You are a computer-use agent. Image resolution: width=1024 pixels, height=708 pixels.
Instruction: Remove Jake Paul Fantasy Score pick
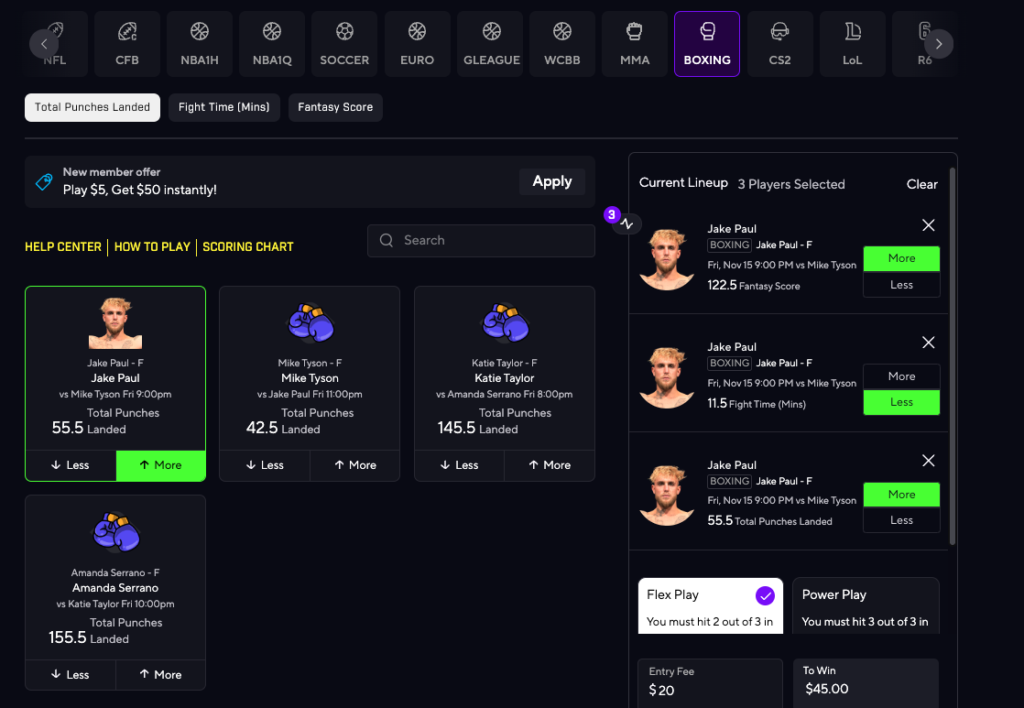coord(928,226)
